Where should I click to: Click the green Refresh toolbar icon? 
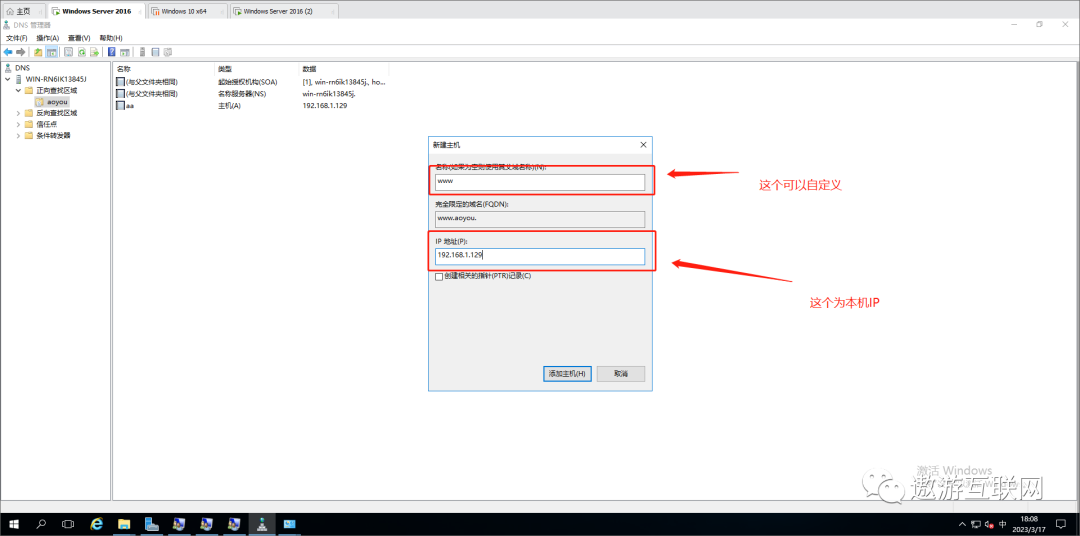pyautogui.click(x=81, y=52)
